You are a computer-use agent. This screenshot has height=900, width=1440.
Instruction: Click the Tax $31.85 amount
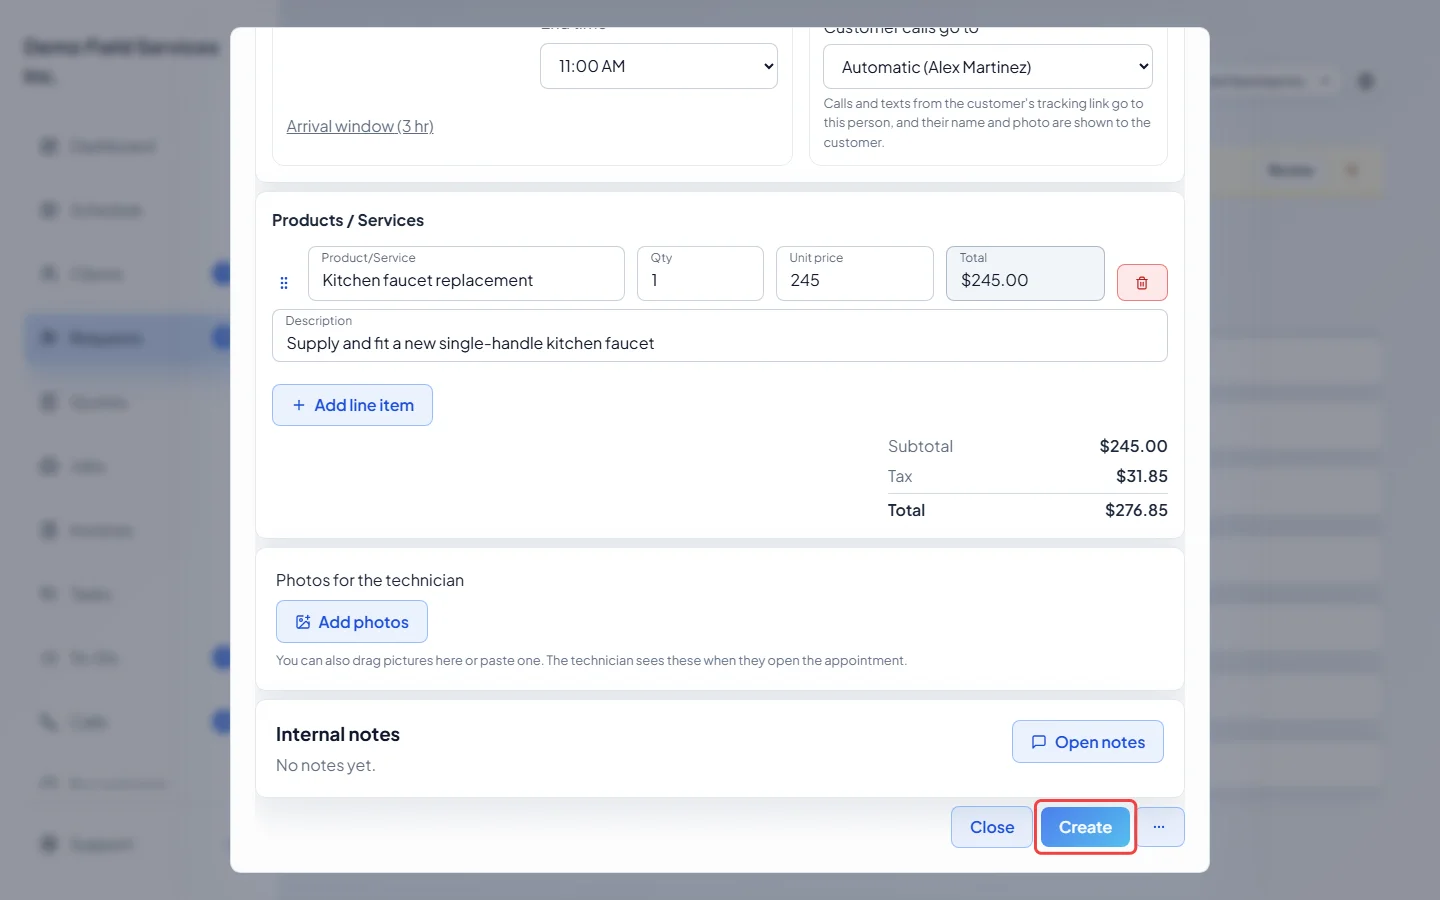click(x=1142, y=476)
